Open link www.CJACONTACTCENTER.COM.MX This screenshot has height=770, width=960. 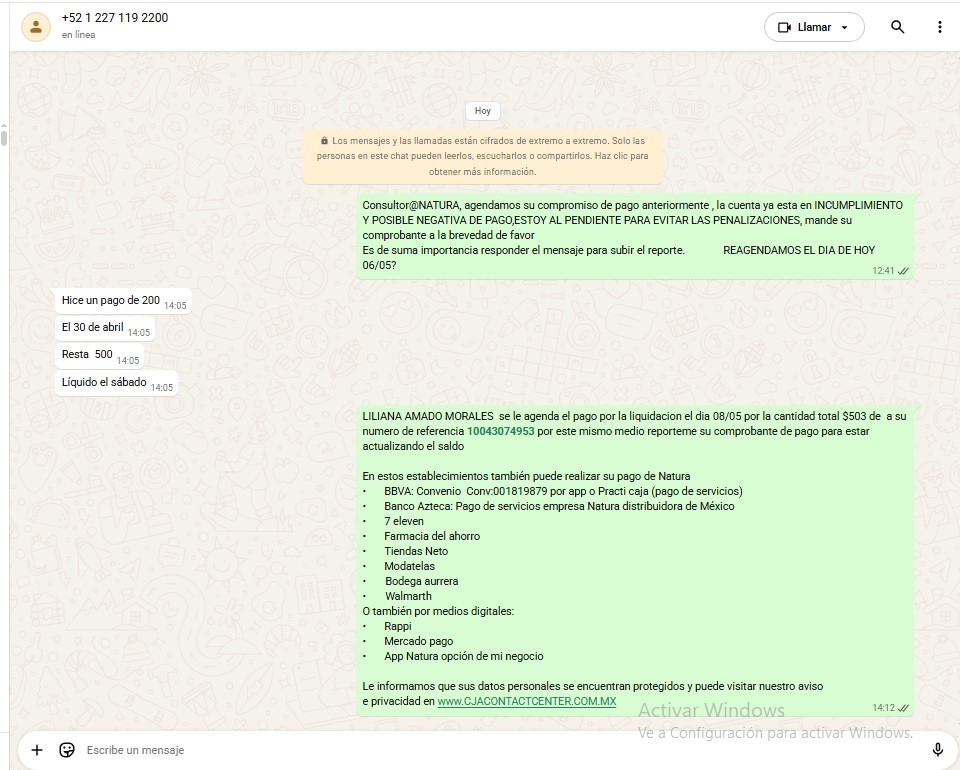527,701
